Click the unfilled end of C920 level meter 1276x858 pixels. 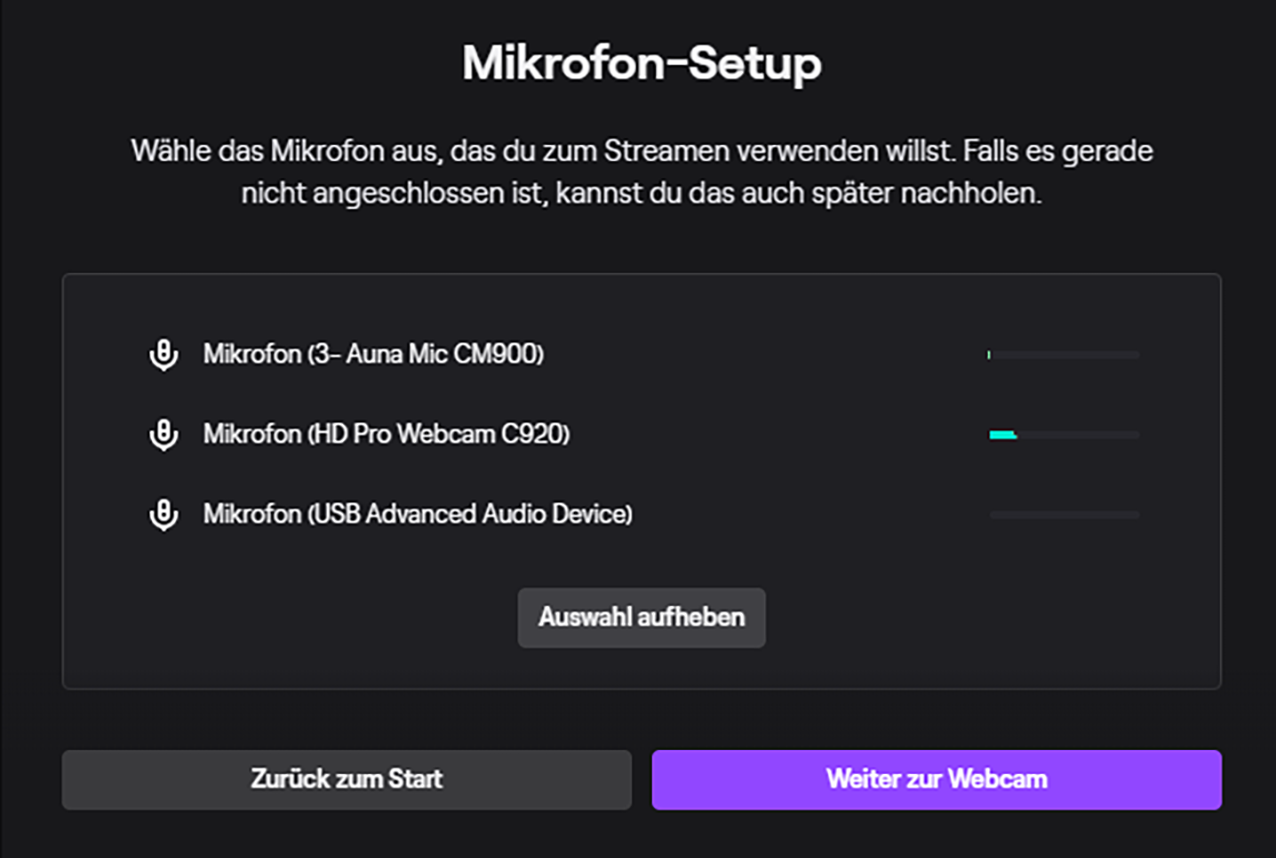(x=1120, y=435)
